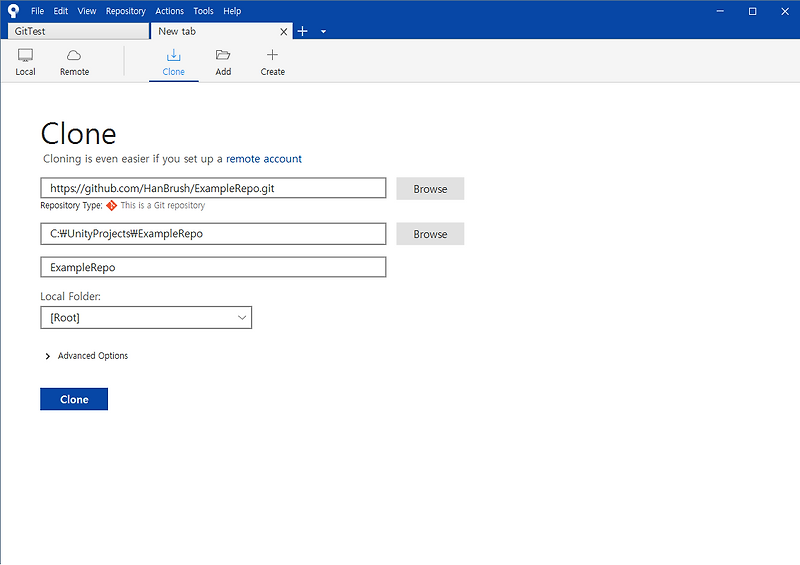Browse for the source repository URL

point(430,189)
